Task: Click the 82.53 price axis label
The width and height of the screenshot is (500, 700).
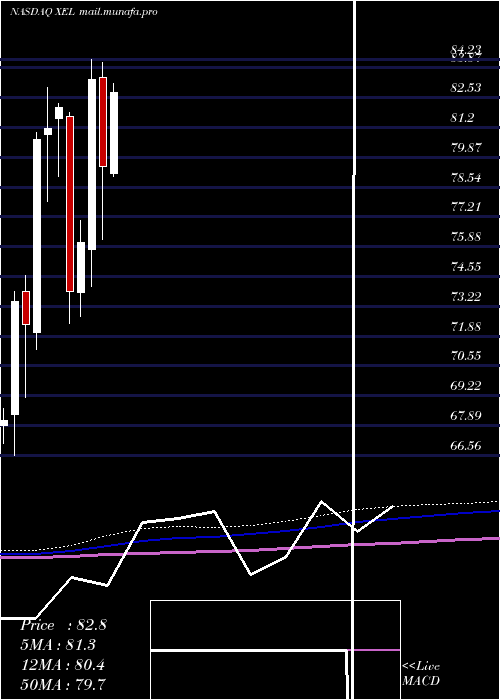Action: [x=466, y=88]
